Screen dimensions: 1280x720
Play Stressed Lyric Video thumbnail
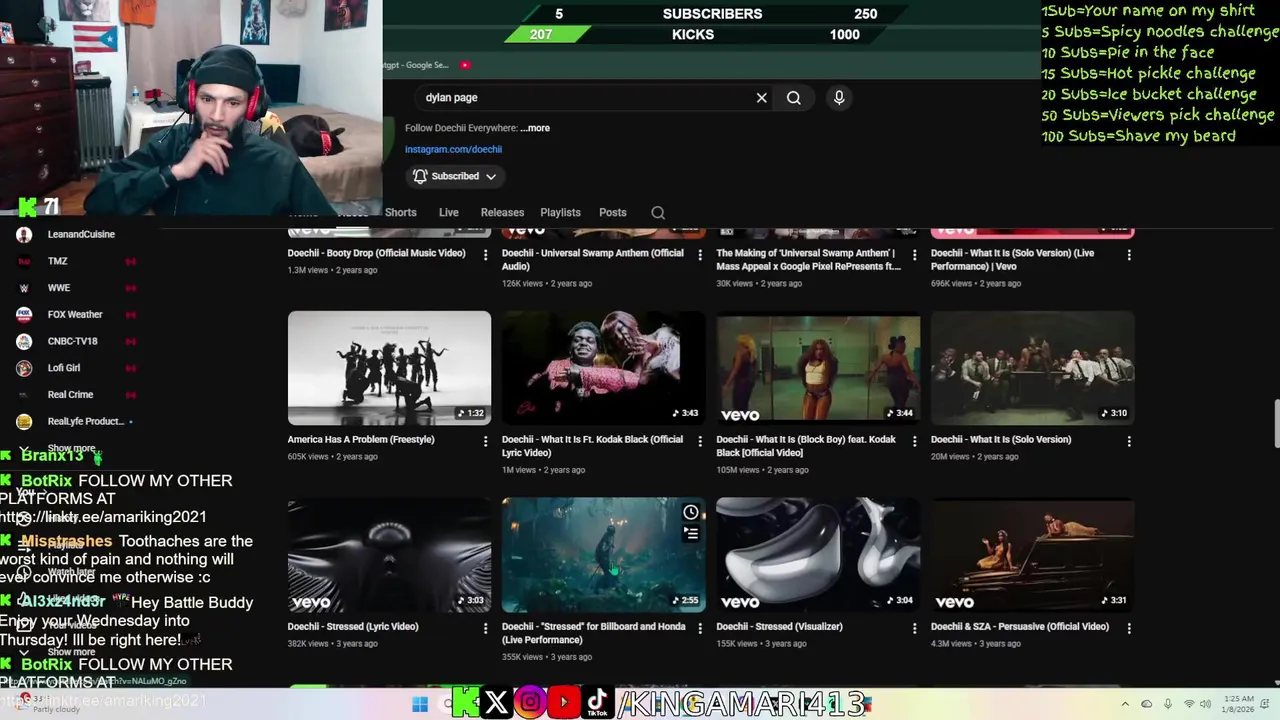click(389, 555)
